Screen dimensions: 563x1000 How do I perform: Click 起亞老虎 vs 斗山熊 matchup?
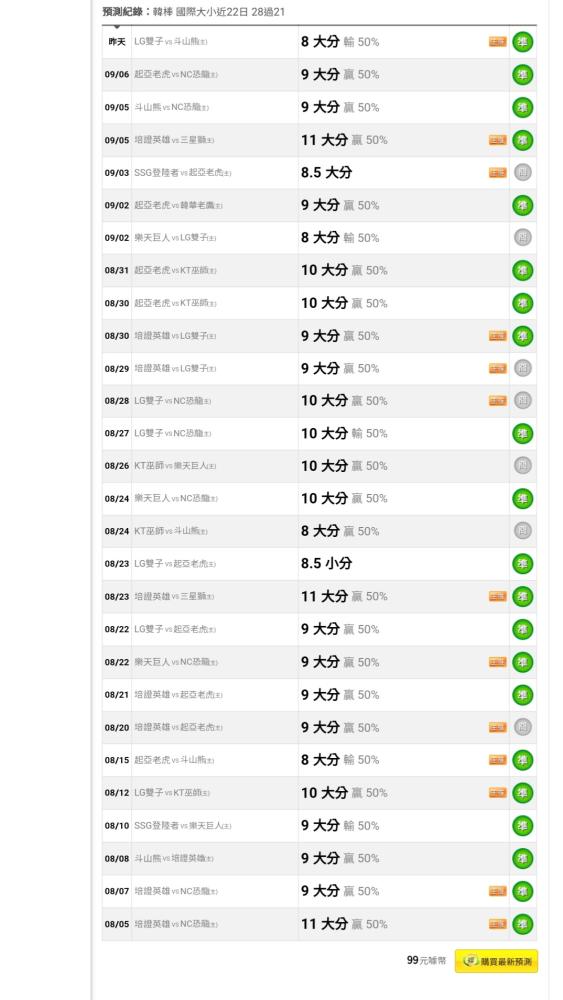point(173,760)
